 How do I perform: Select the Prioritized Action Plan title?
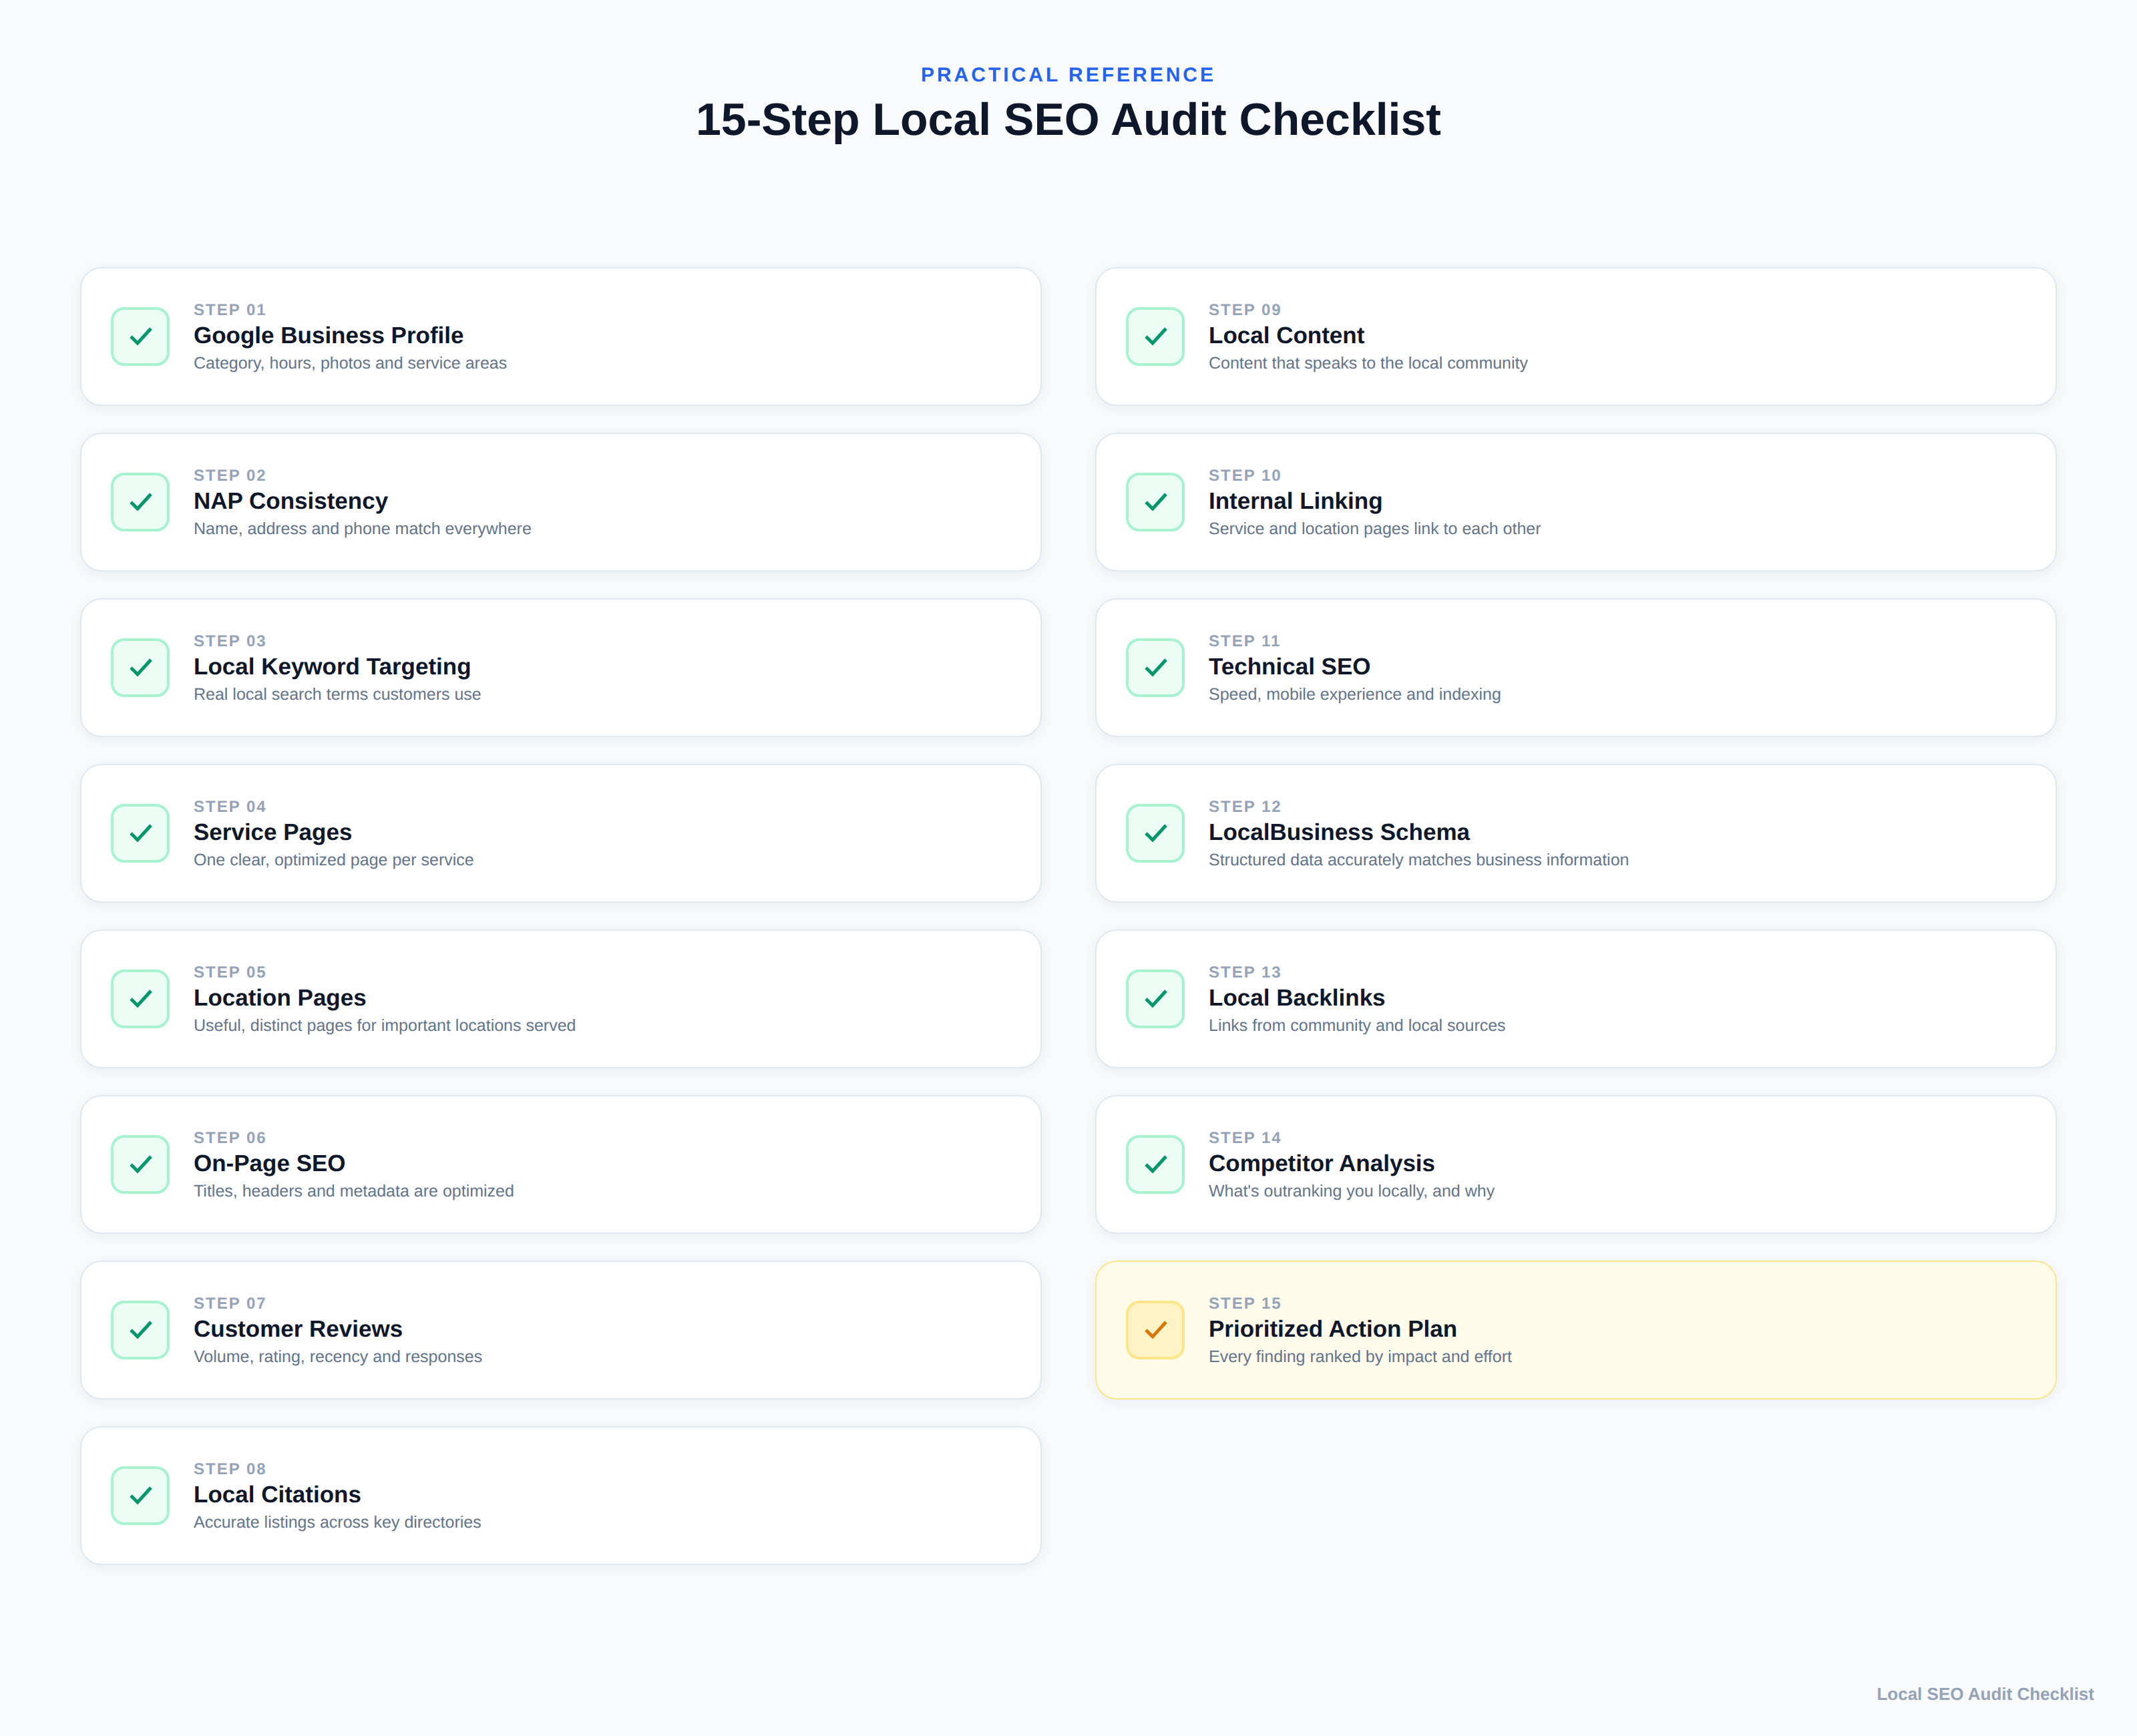tap(1332, 1329)
